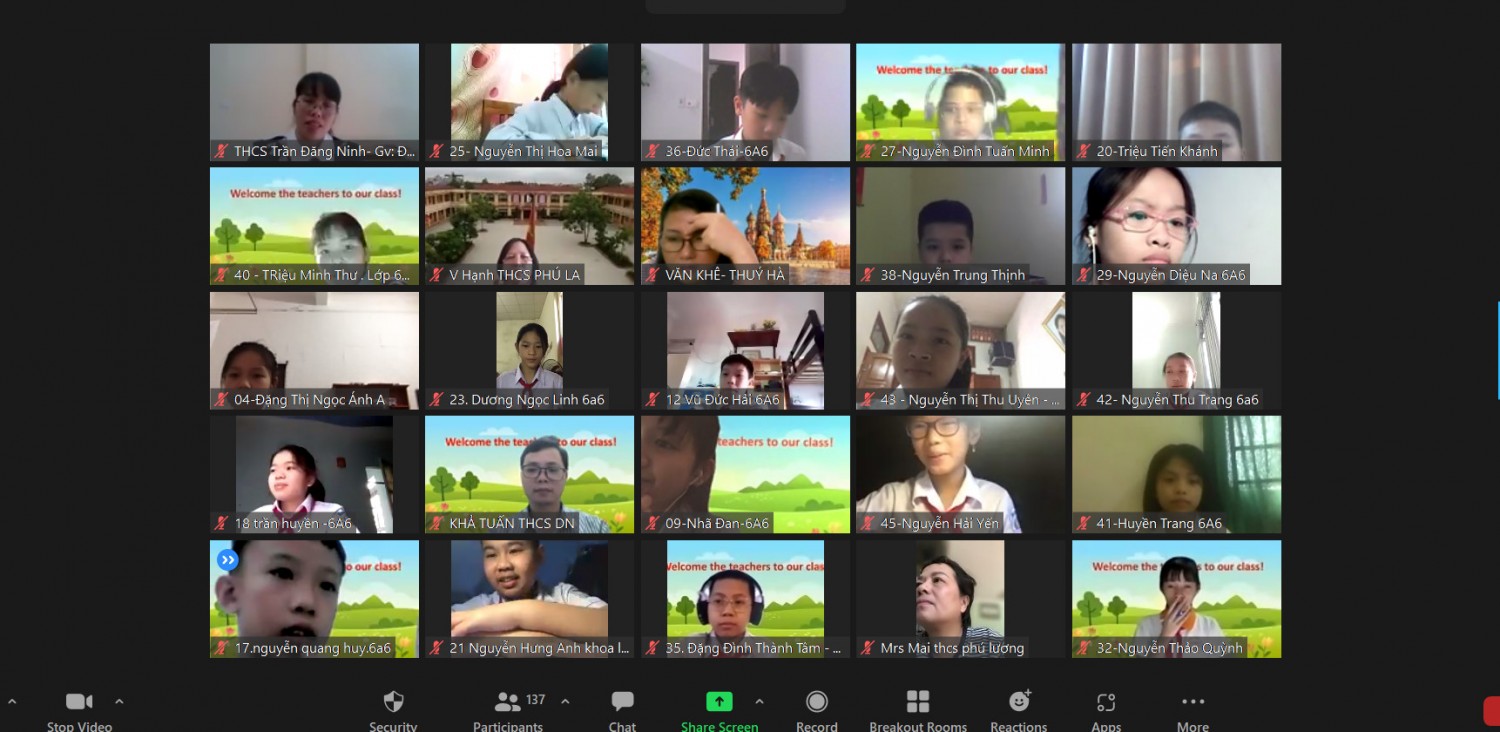Open the Chat panel
The image size is (1500, 732).
point(622,702)
